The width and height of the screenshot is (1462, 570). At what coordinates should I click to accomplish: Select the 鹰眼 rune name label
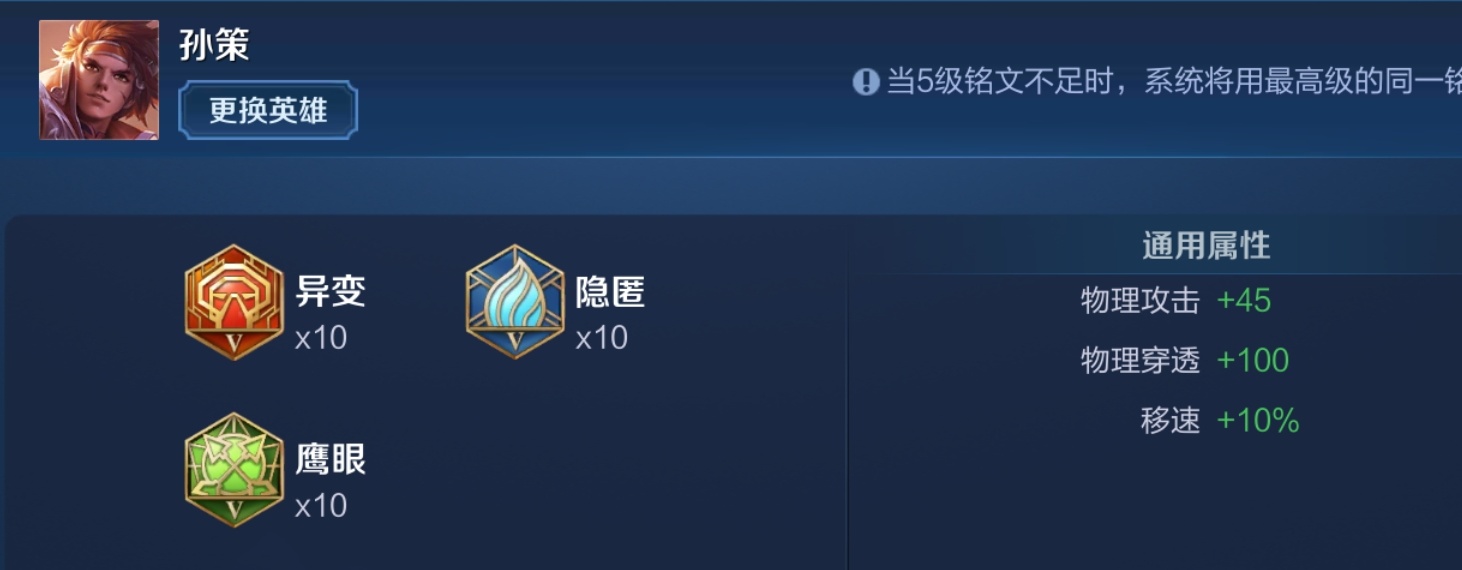tap(331, 460)
